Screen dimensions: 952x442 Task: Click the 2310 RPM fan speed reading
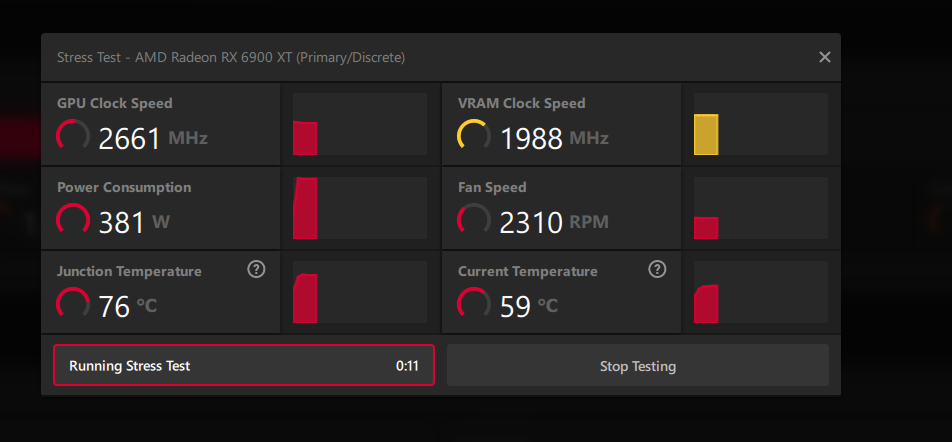tap(531, 222)
